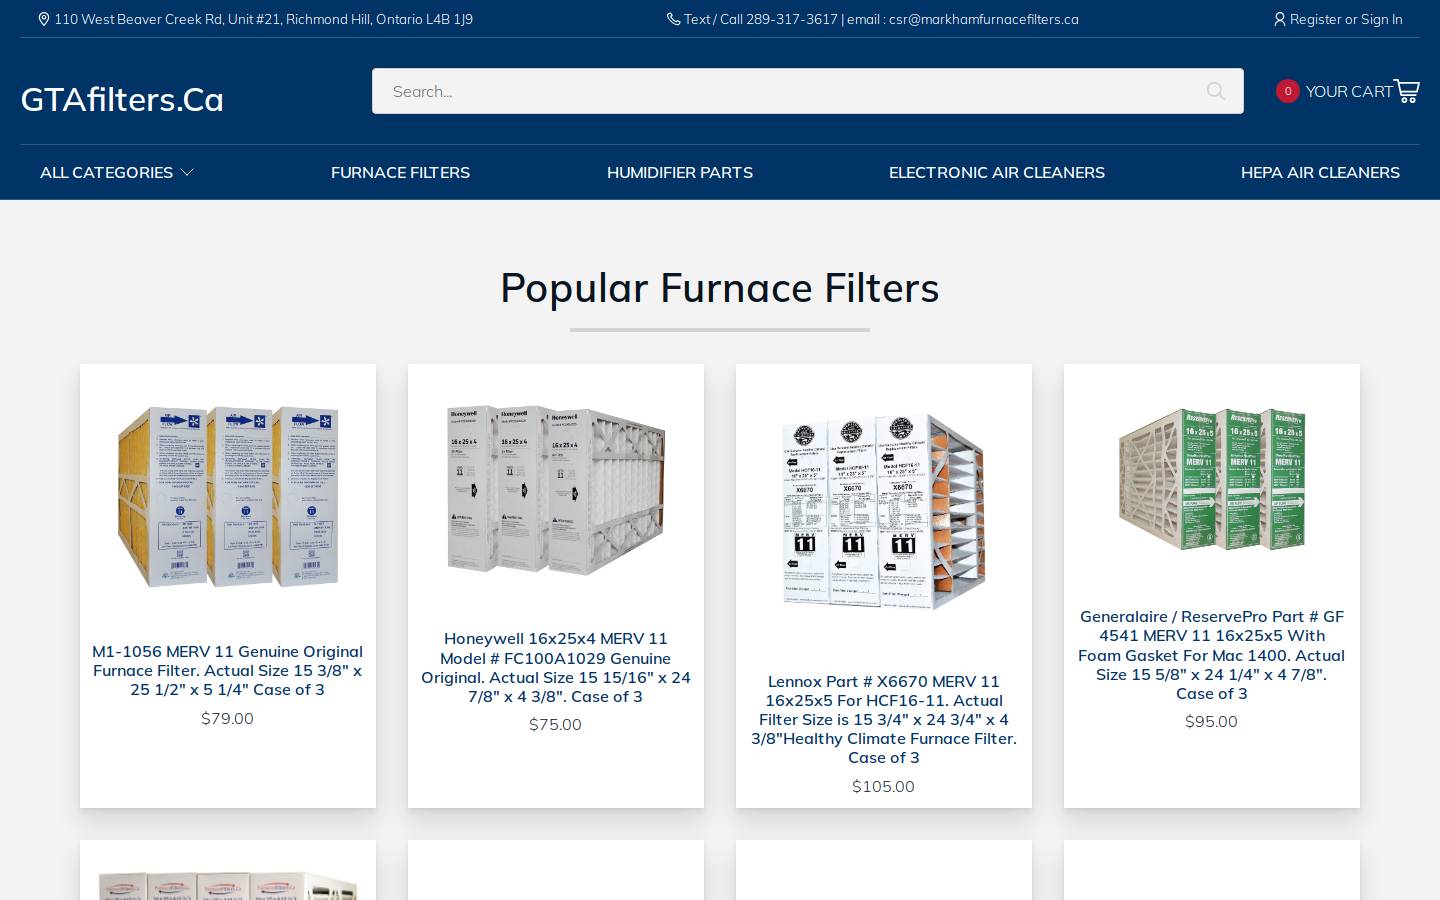Click the user icon beside Register or Sign In
The image size is (1440, 900).
[1279, 19]
